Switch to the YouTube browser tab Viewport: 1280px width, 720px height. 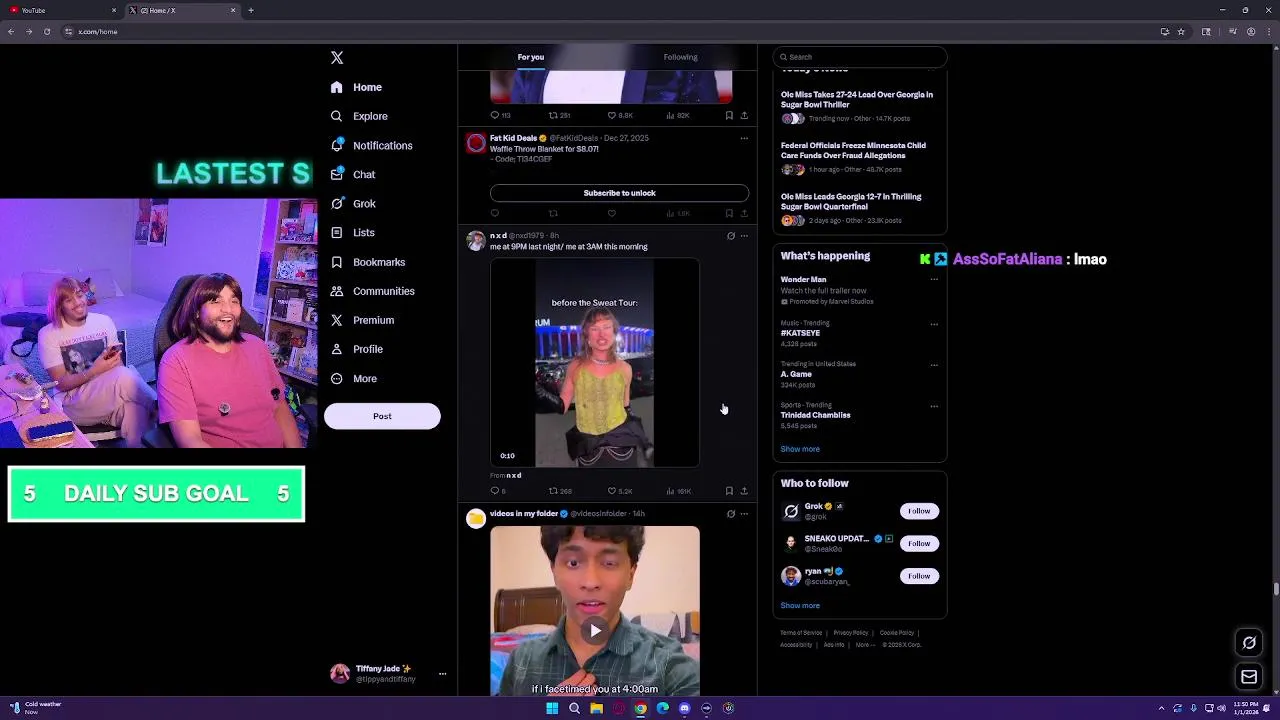coord(62,10)
